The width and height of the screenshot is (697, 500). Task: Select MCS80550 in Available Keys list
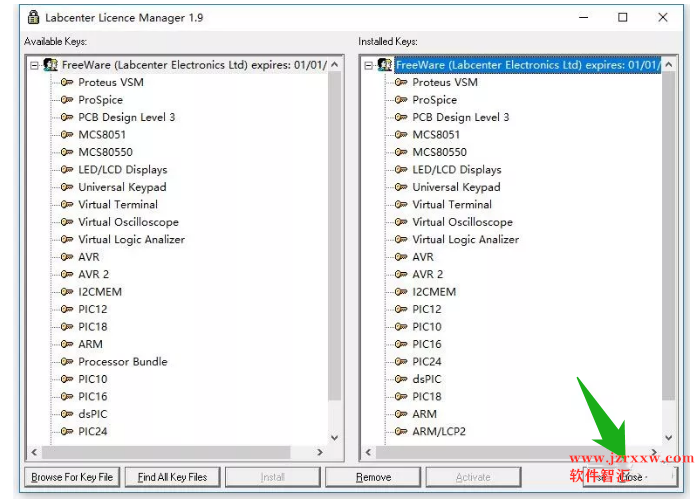tap(106, 152)
